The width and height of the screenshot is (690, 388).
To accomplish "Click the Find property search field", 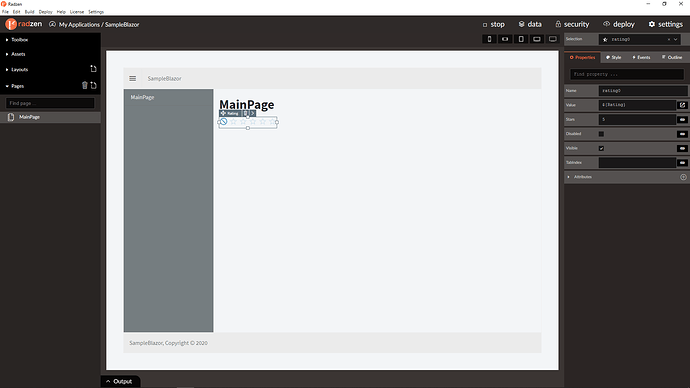I will [627, 74].
